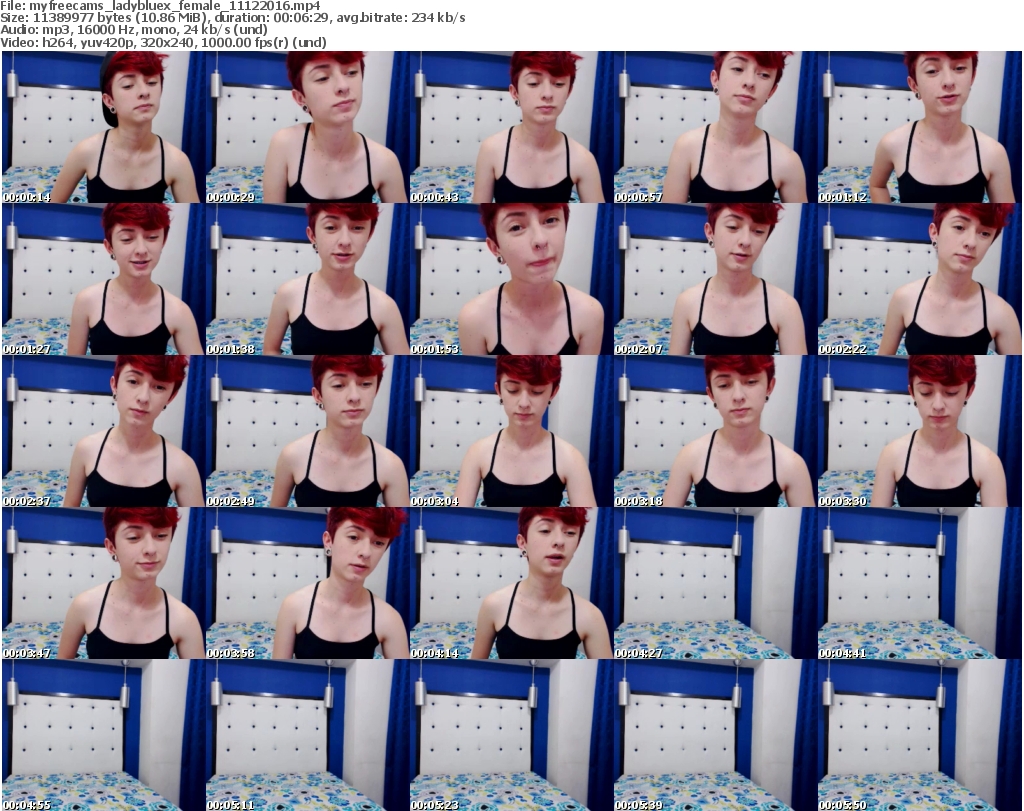Viewport: 1024px width, 811px height.
Task: Pick the frame stamped 00:04:55
Action: (103, 735)
